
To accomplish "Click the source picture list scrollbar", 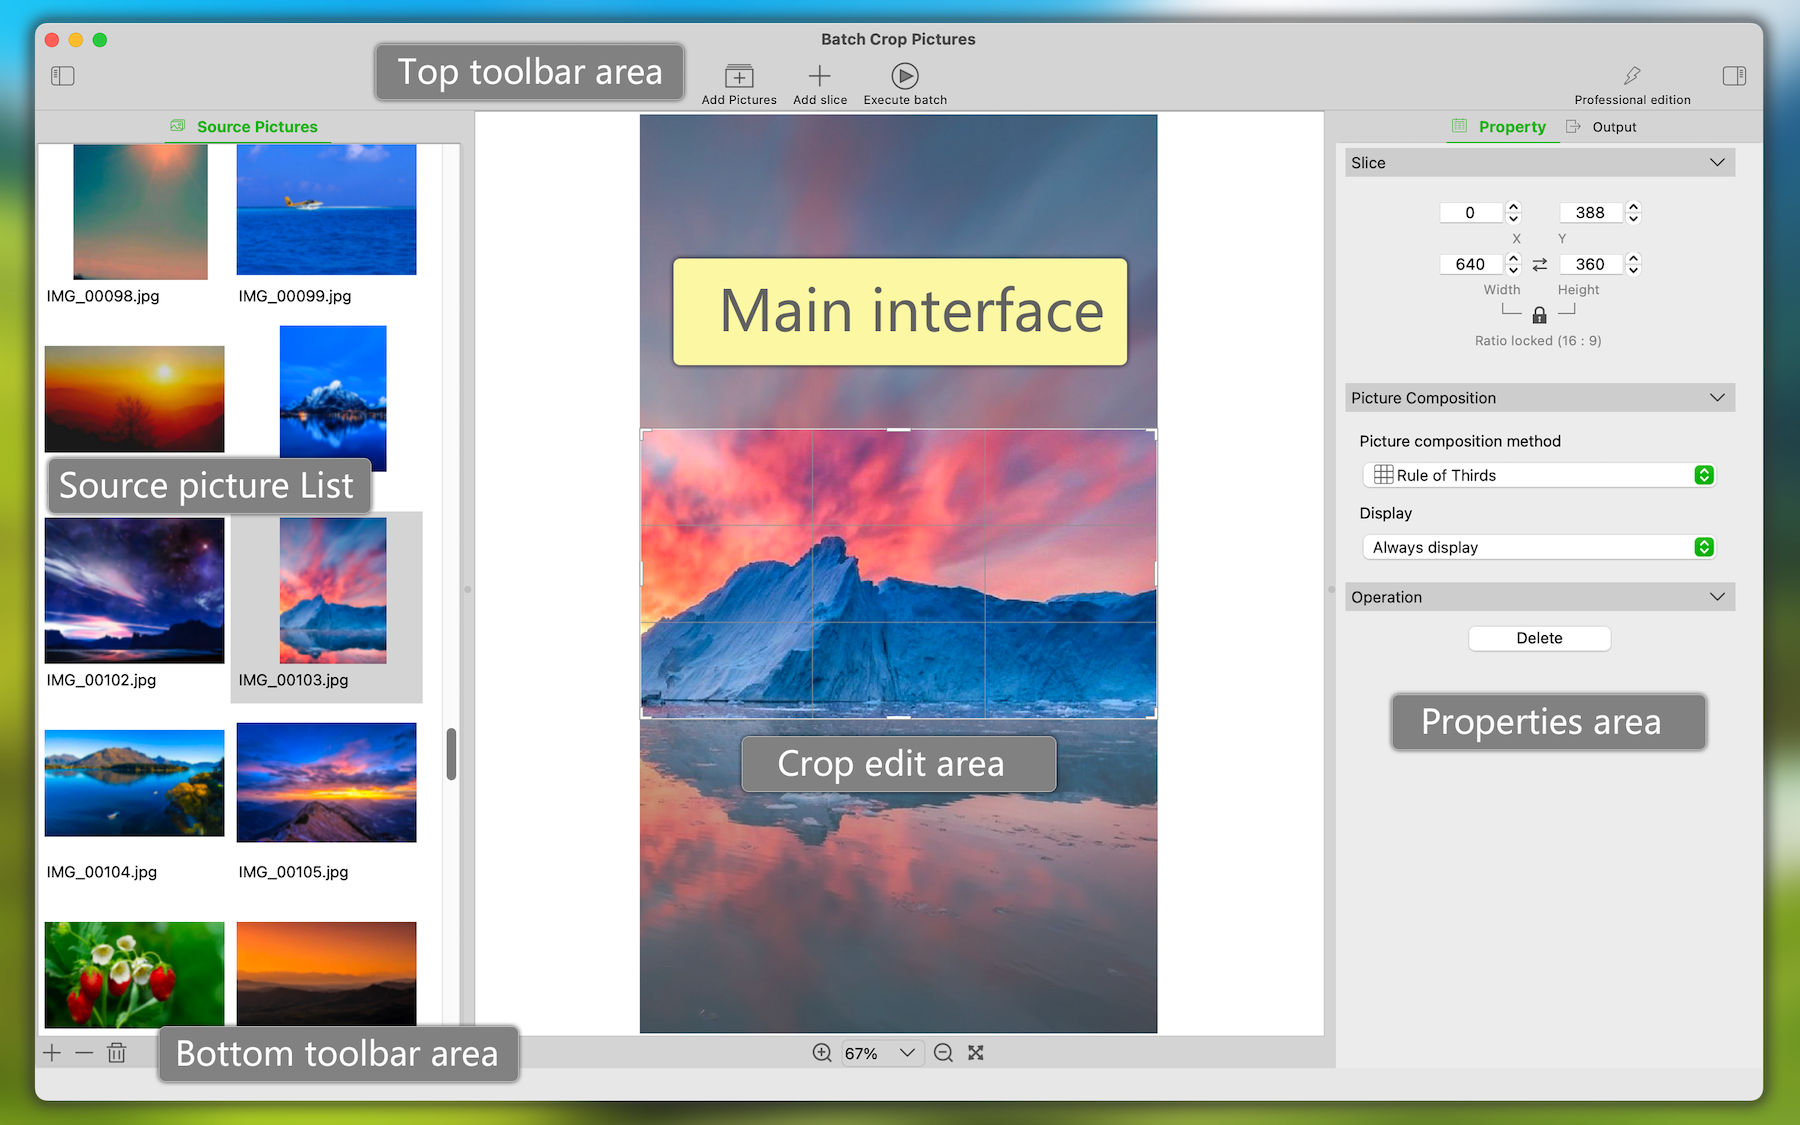I will click(451, 754).
